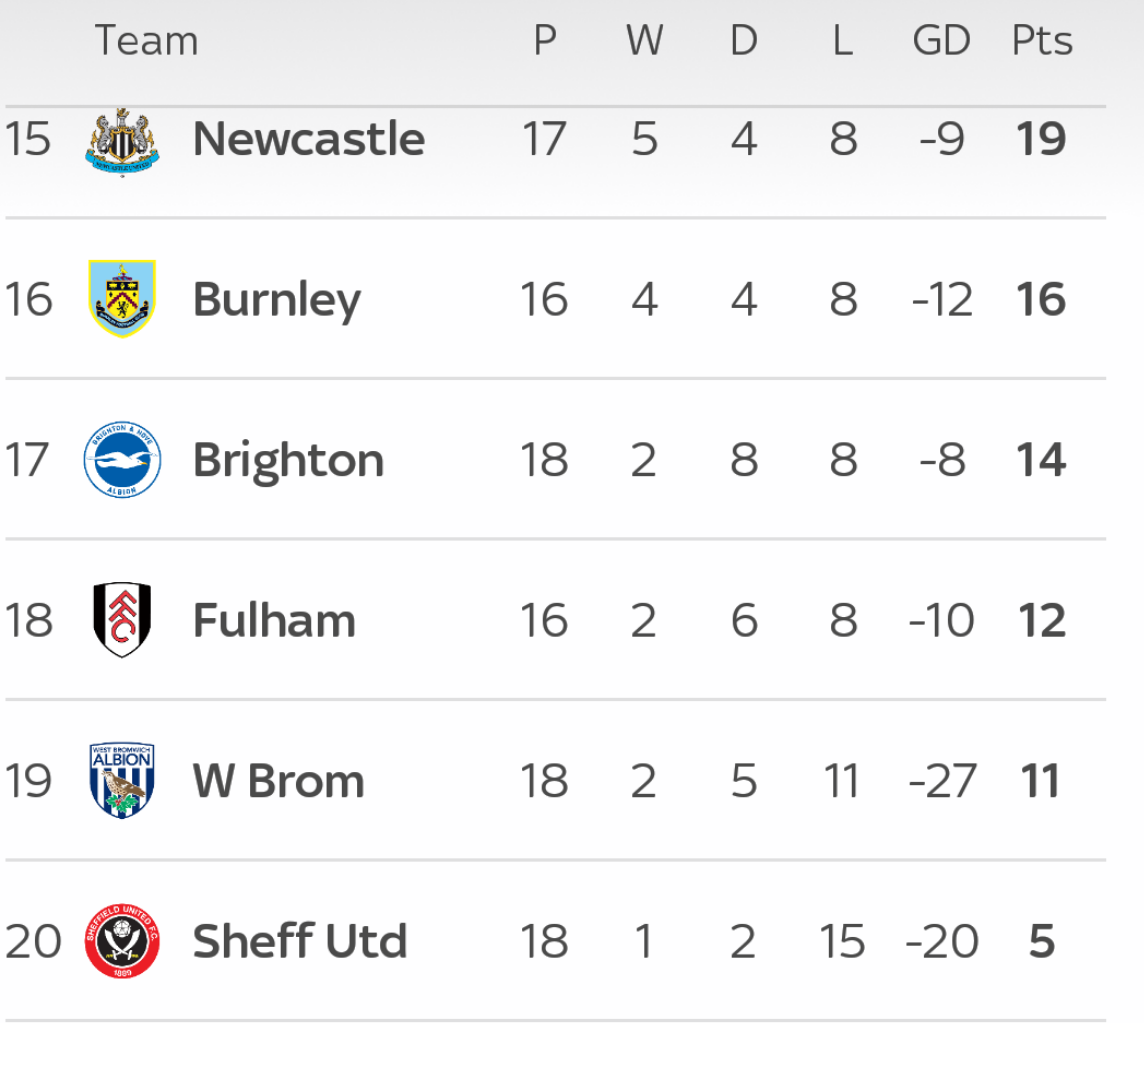Click the Burnley club crest
This screenshot has height=1080, width=1144.
[122, 298]
